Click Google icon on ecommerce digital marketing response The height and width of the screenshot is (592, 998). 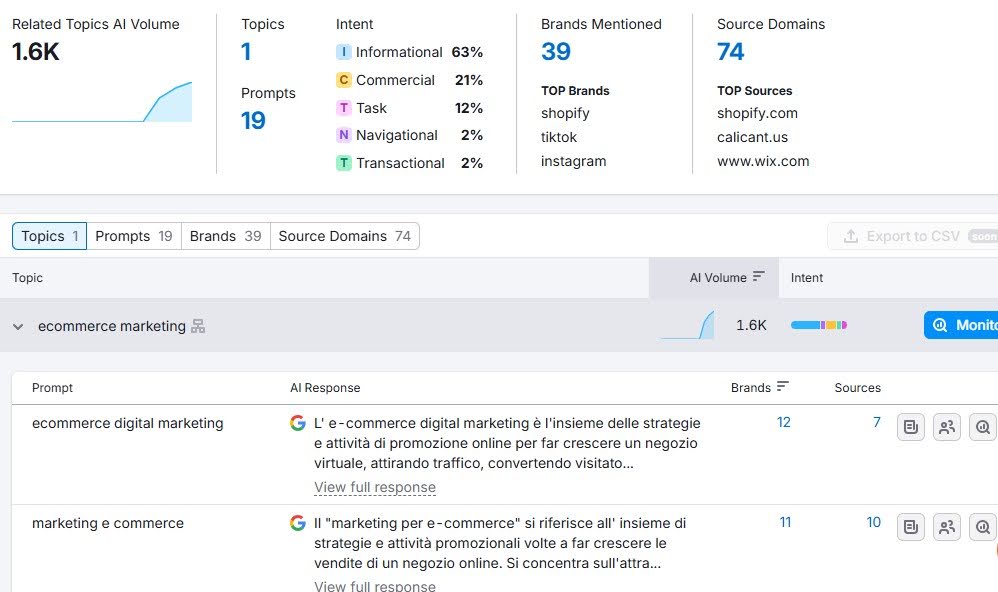click(x=297, y=423)
